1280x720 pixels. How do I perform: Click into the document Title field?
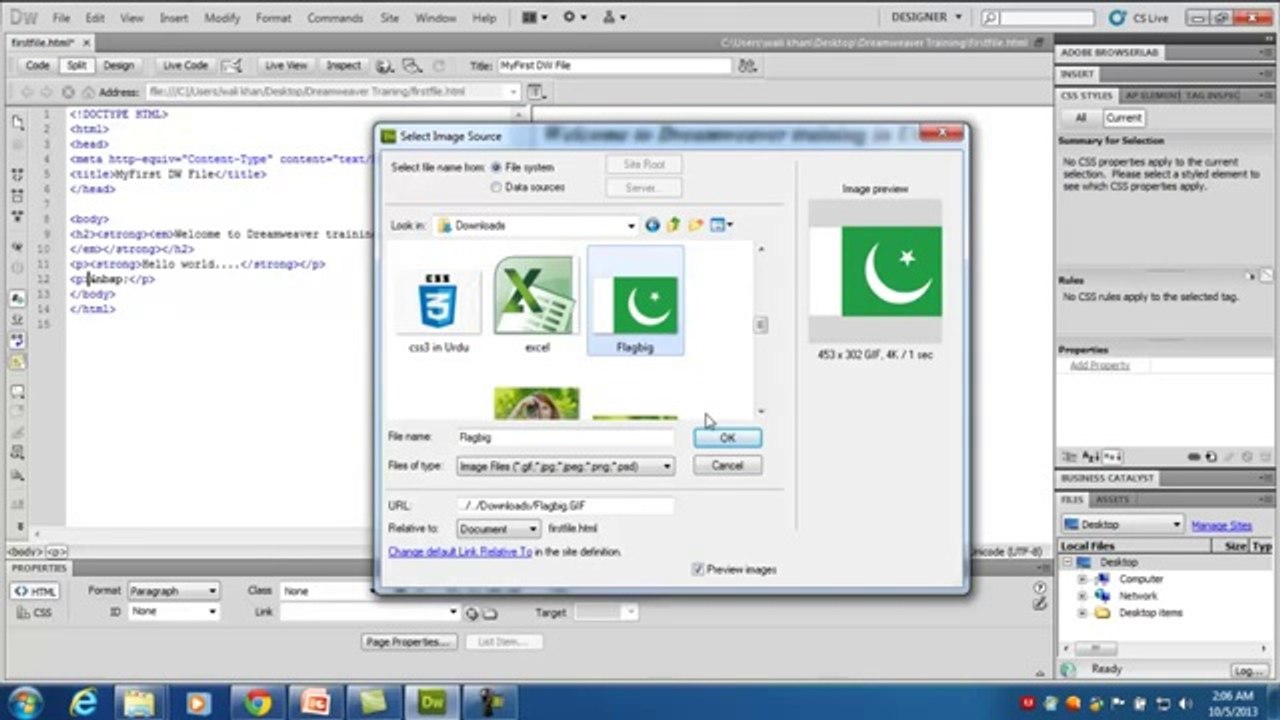(614, 65)
